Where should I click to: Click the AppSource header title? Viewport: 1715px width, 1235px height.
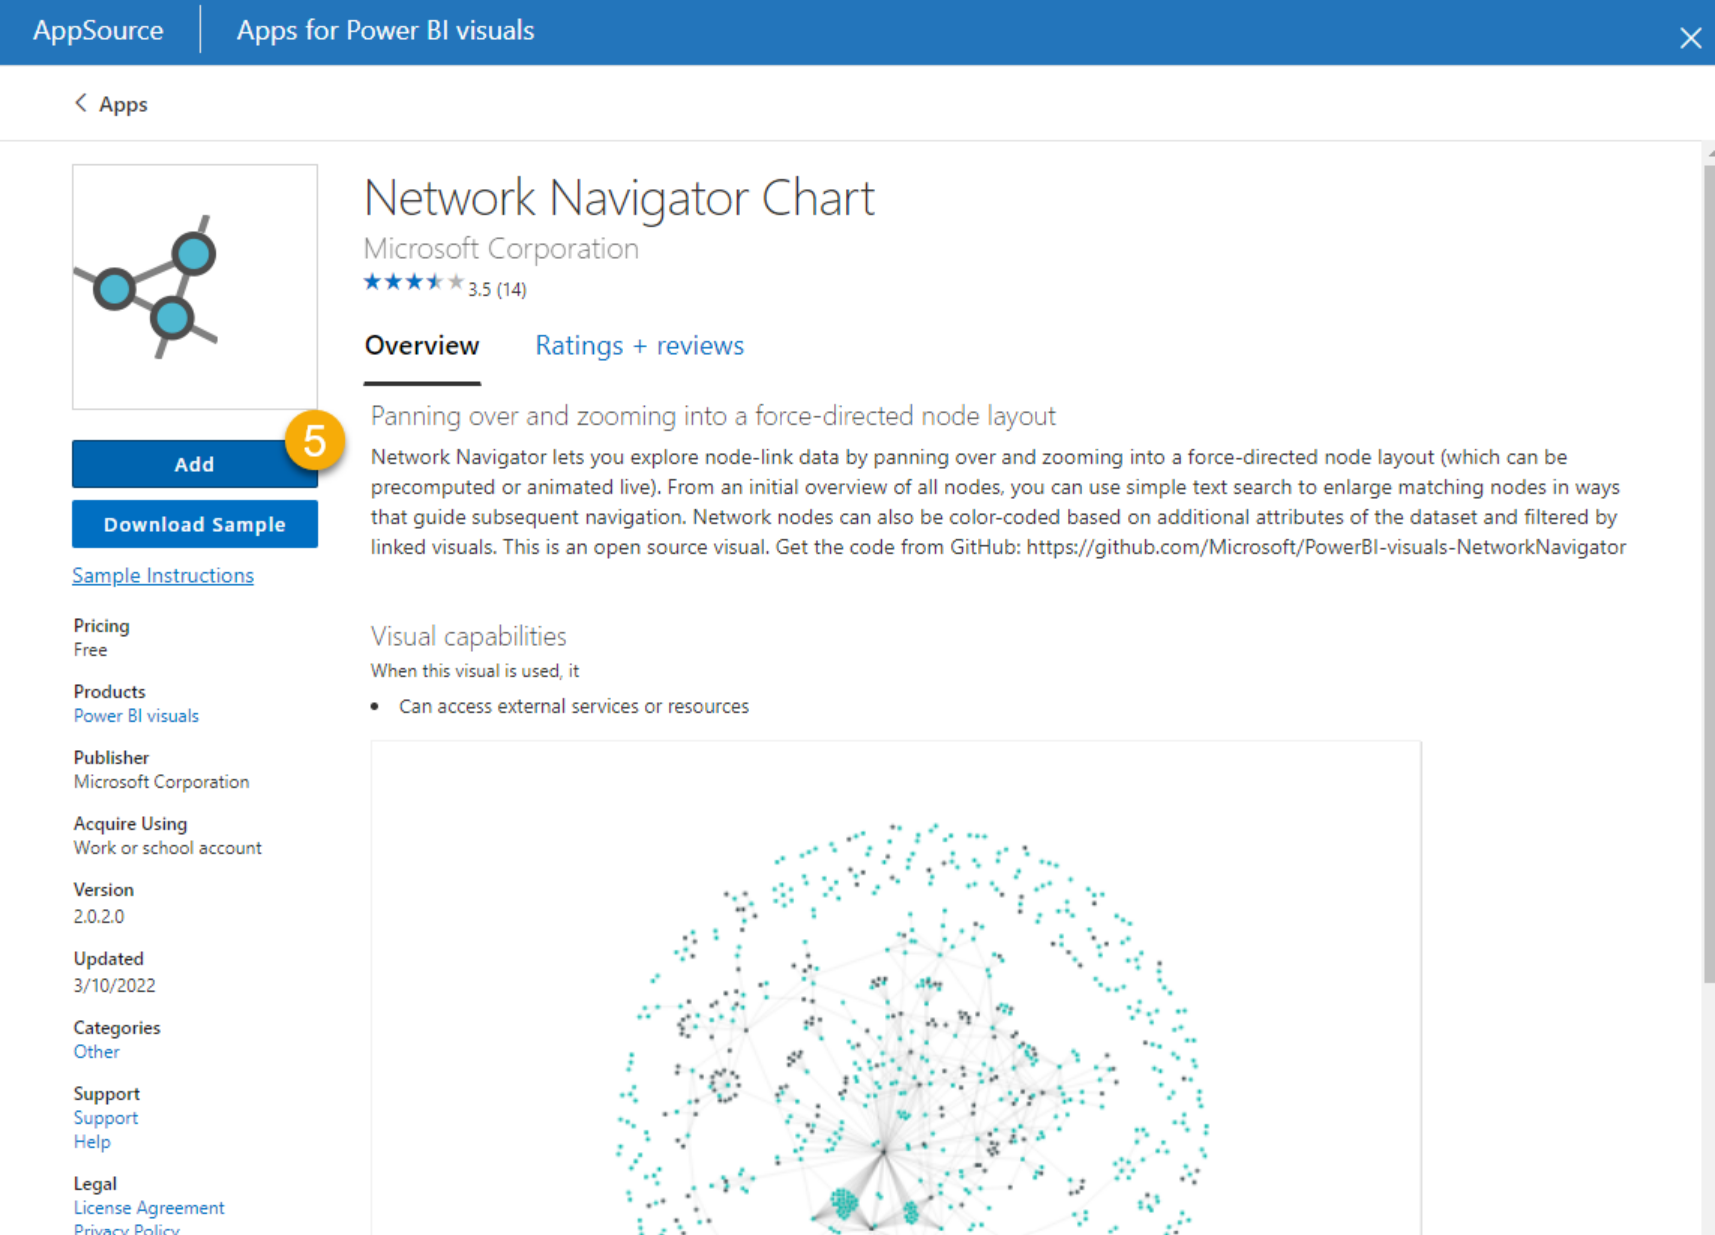point(98,31)
